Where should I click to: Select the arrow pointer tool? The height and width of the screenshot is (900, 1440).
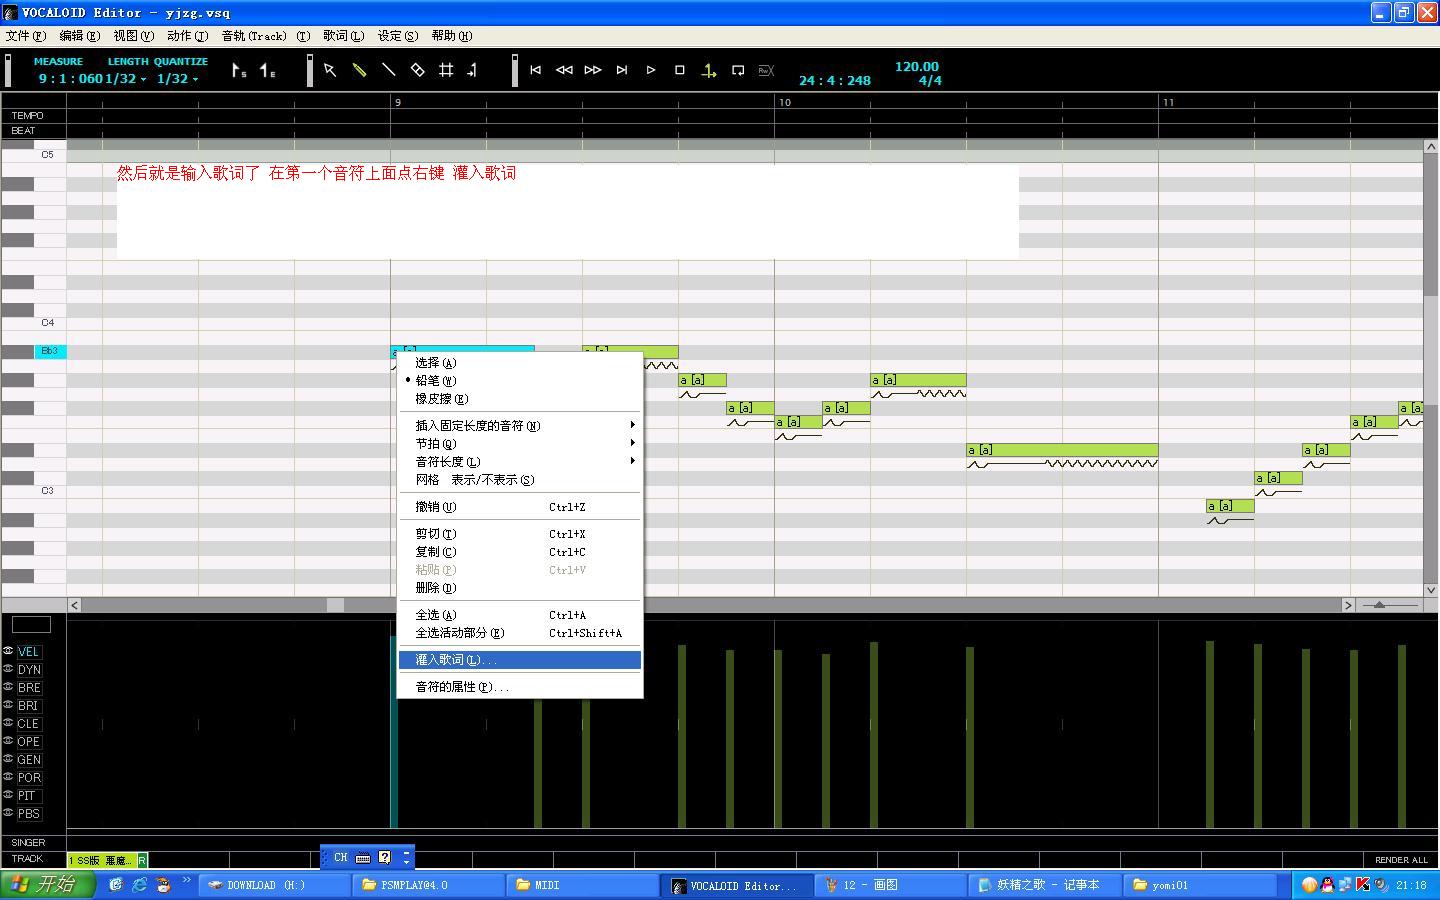point(330,70)
